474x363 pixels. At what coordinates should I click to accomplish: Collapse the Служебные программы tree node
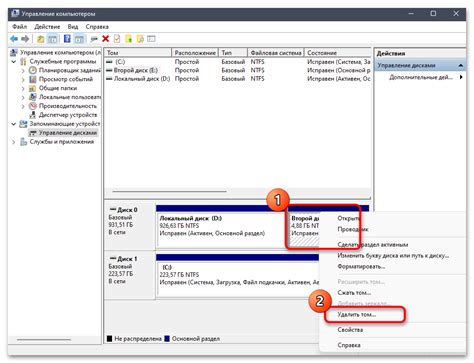(14, 62)
